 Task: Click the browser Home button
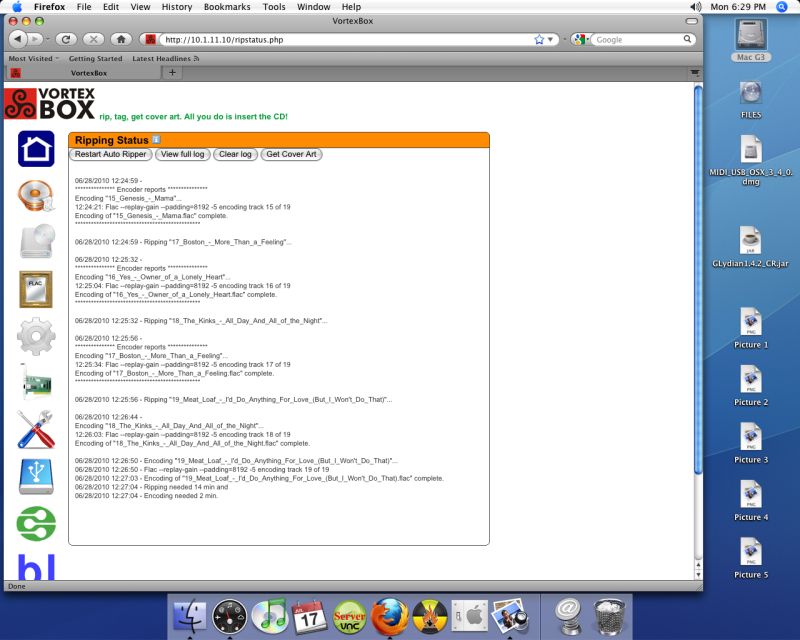[121, 39]
